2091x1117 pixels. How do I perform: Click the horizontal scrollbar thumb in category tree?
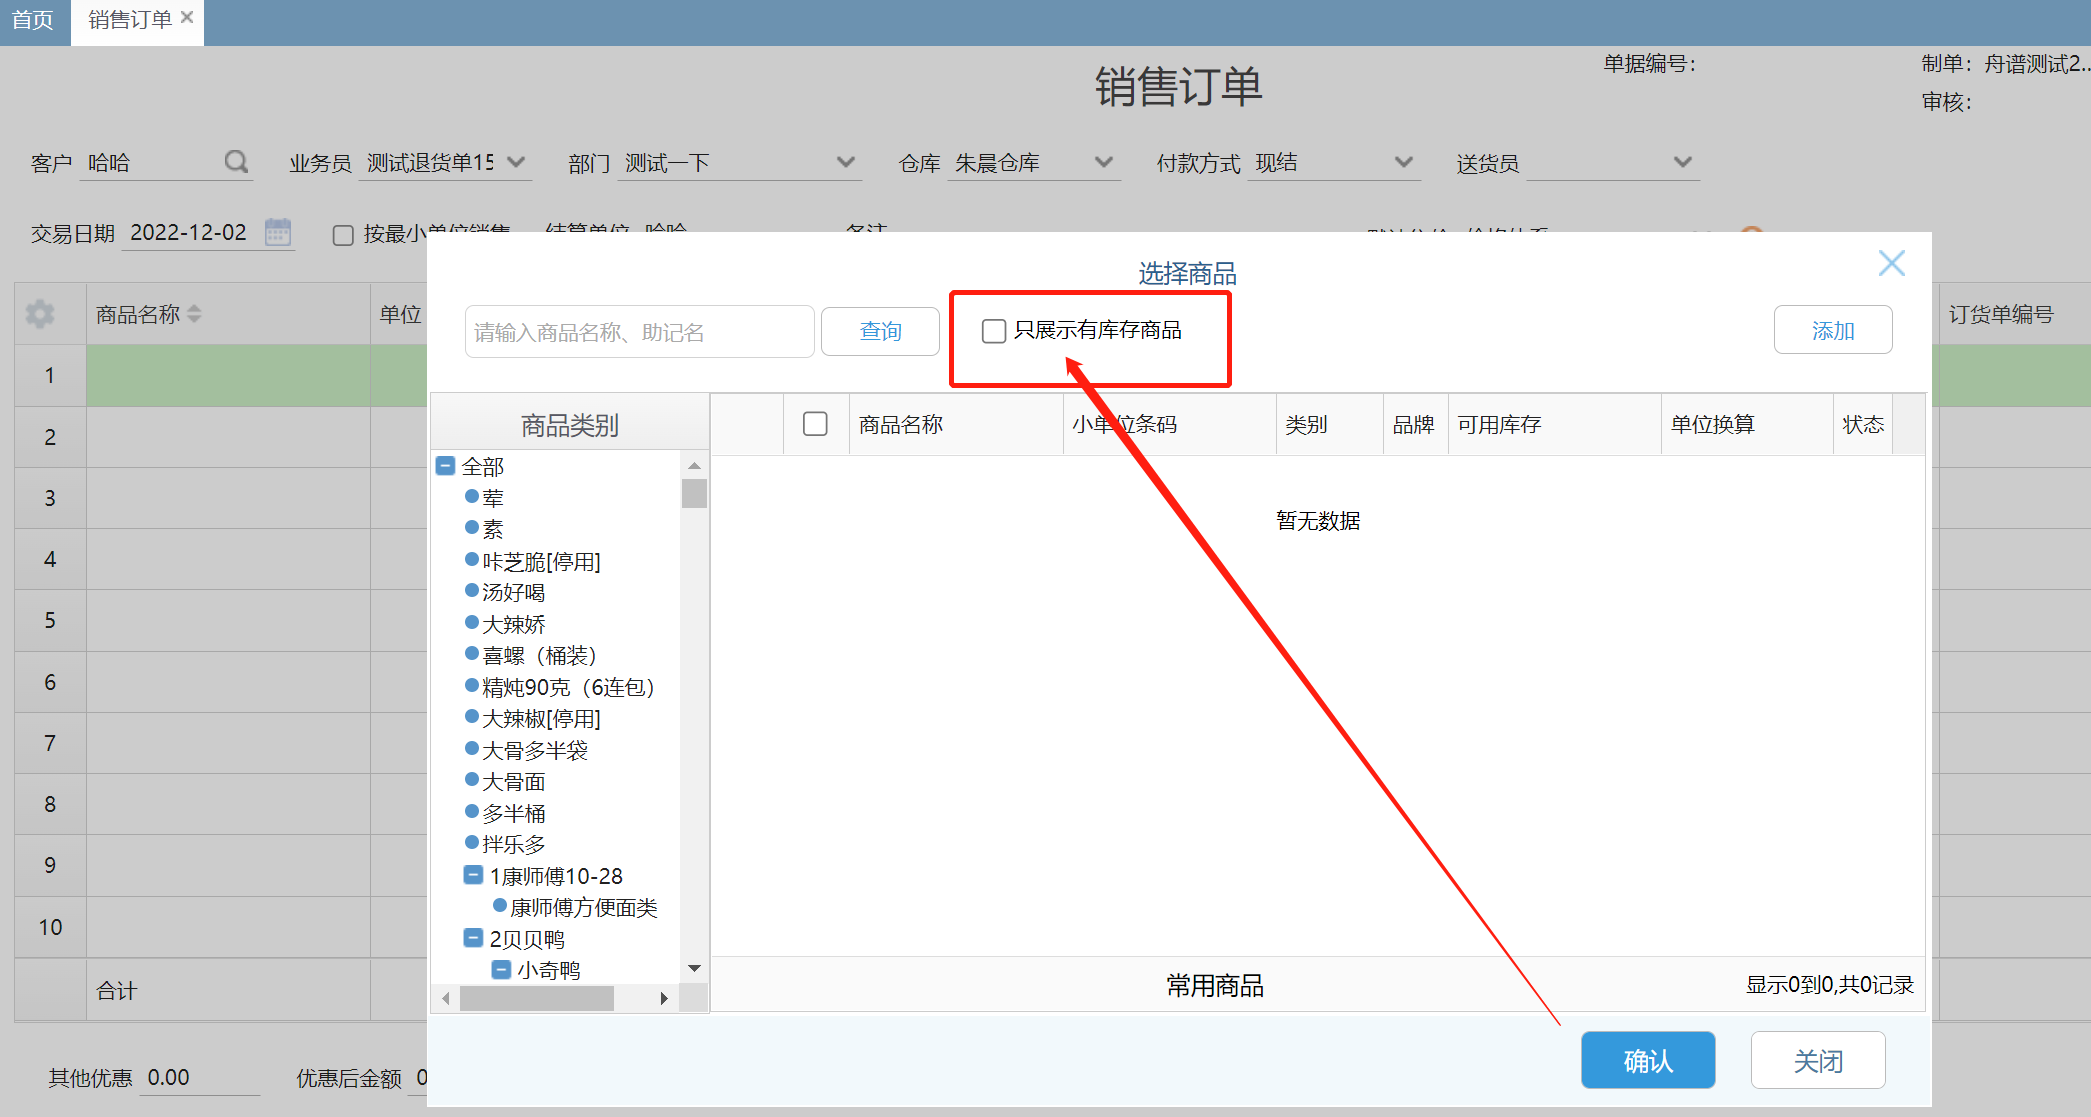[537, 998]
